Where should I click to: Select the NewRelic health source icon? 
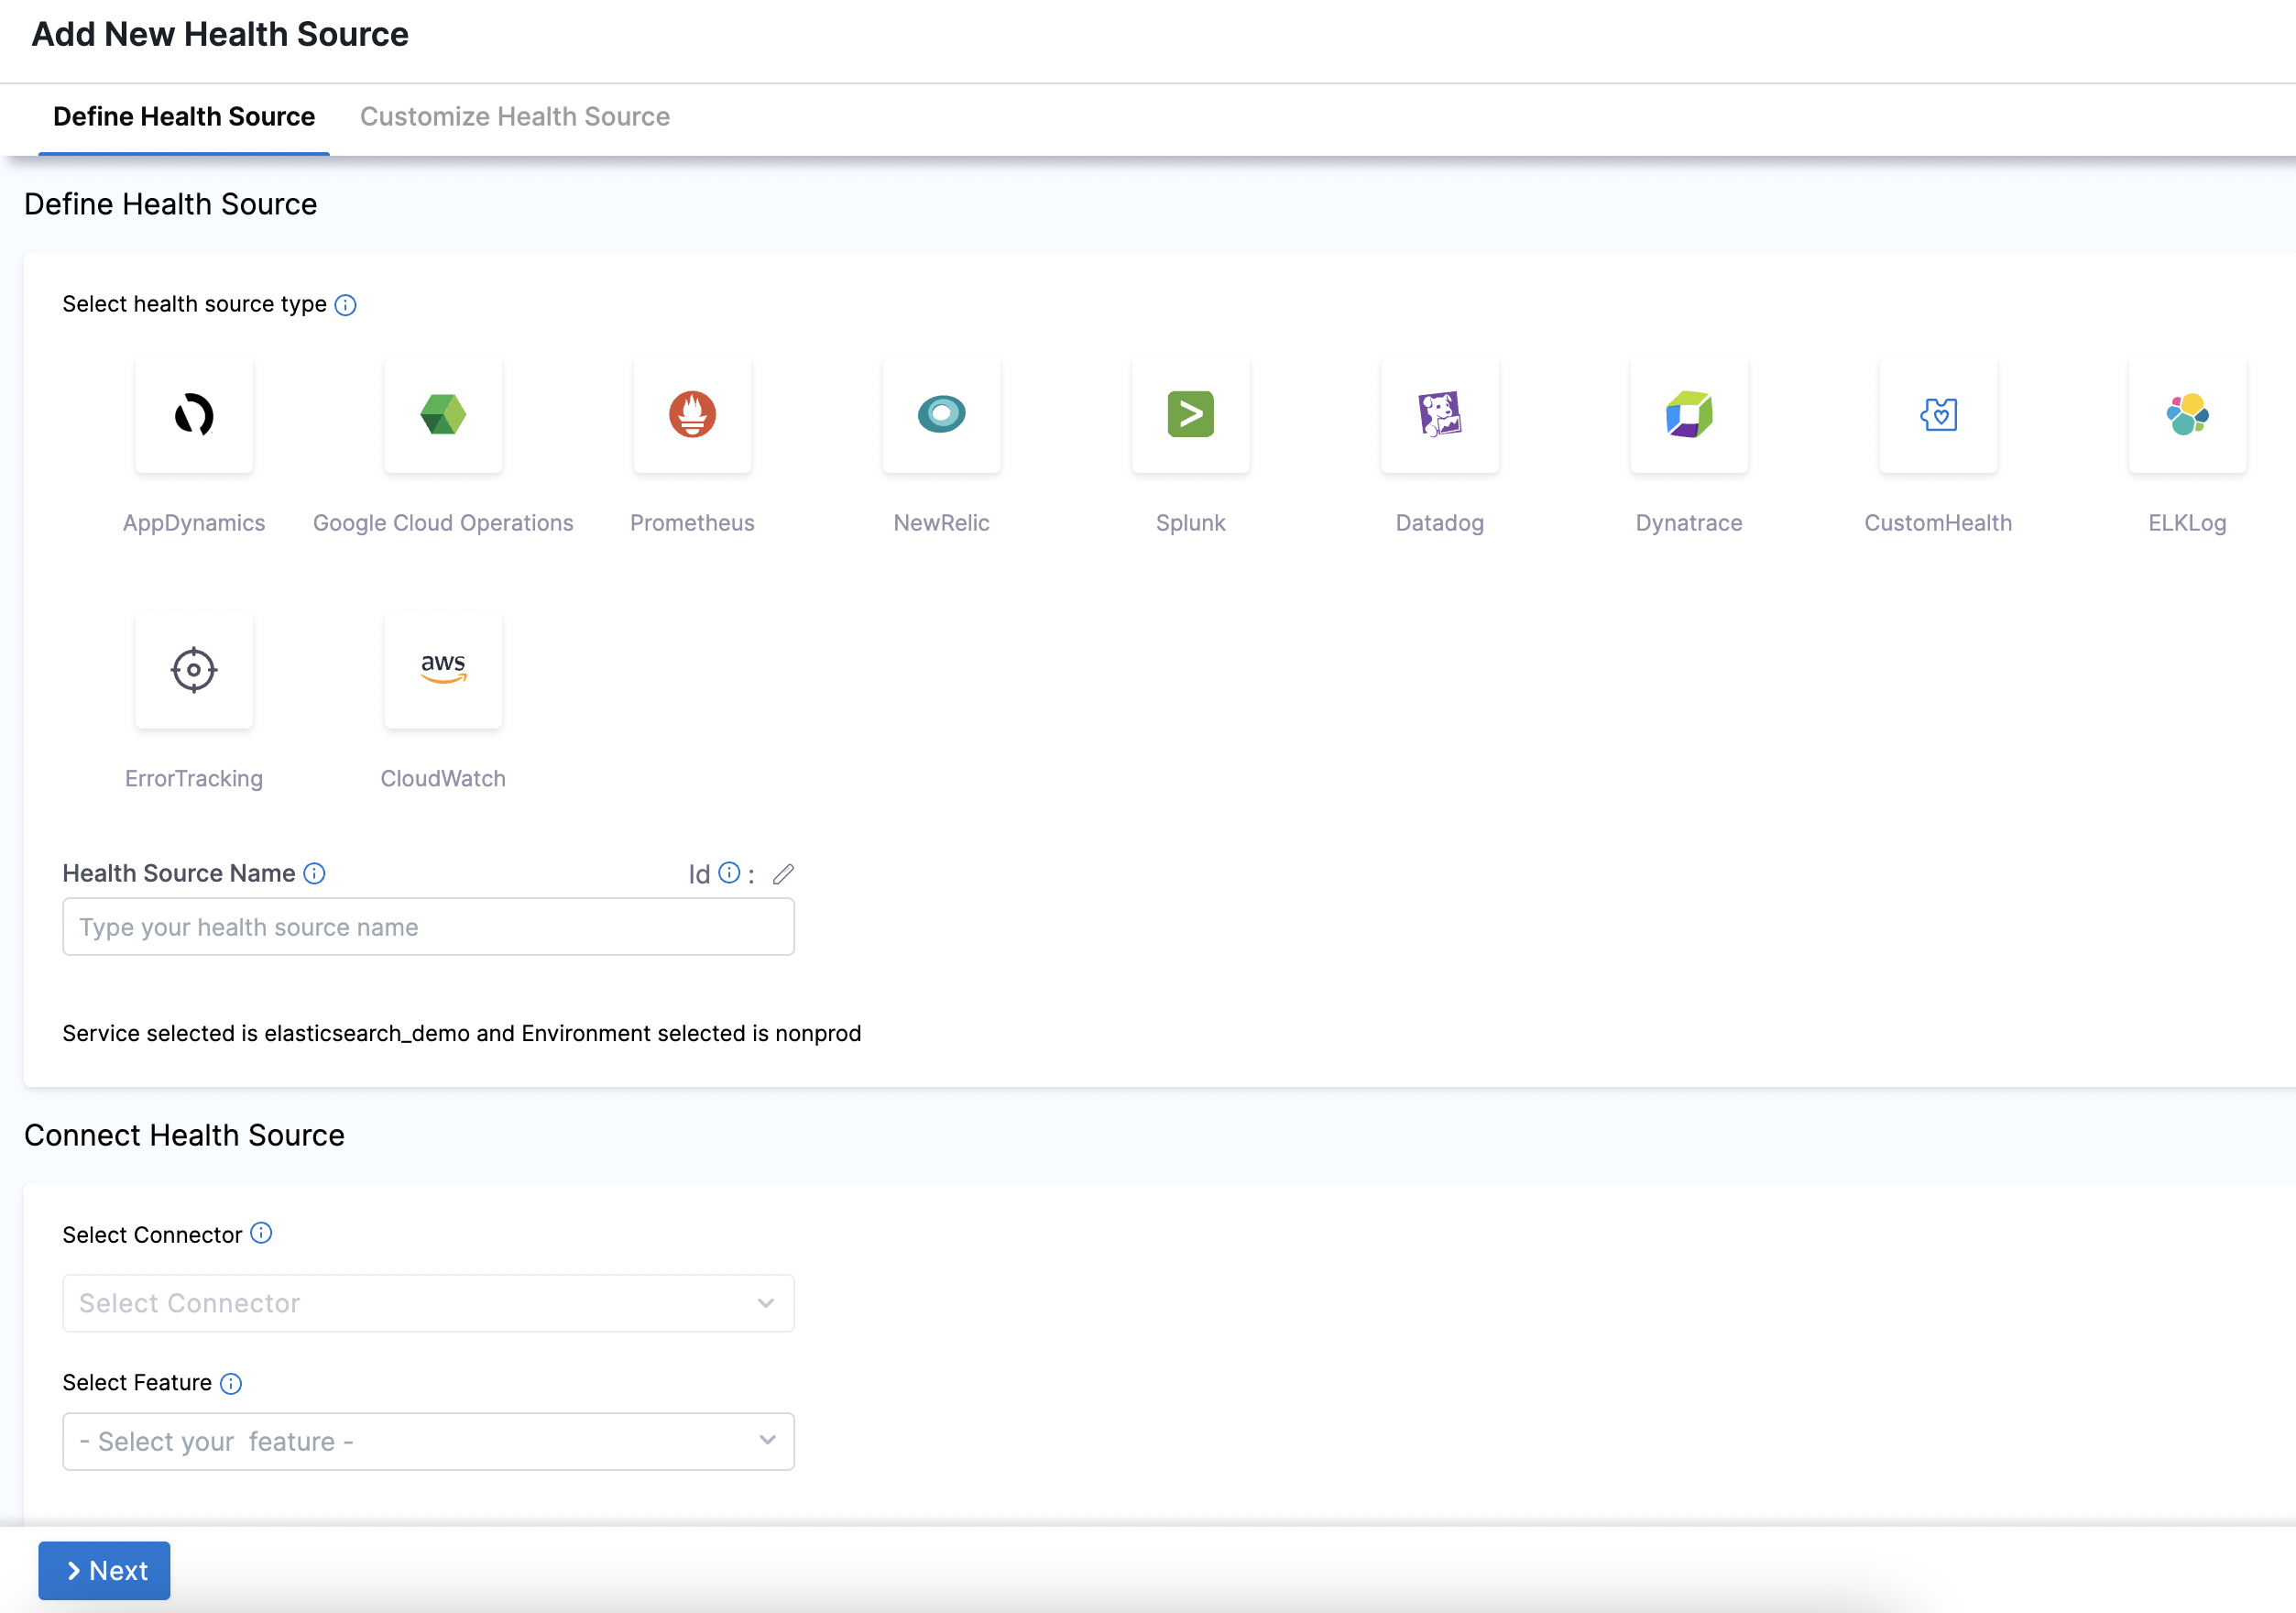click(x=941, y=414)
